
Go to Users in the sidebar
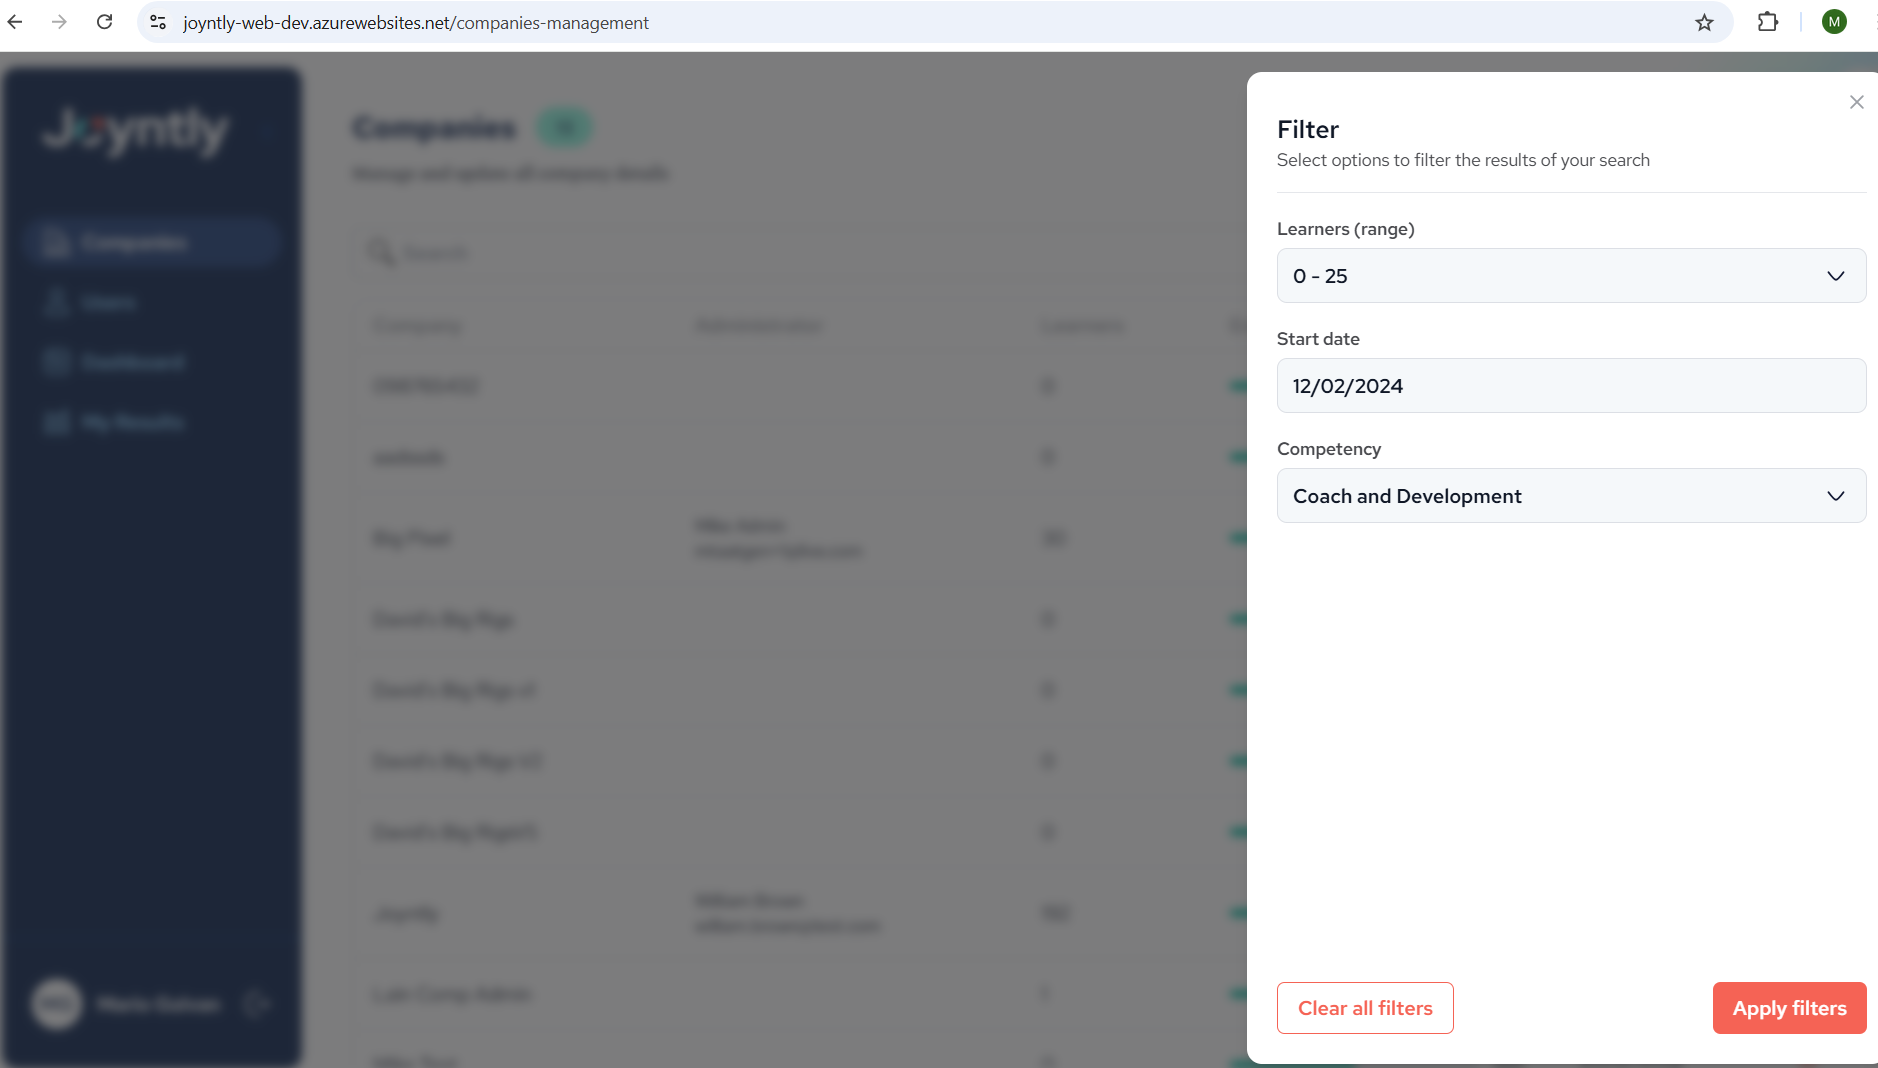point(109,302)
